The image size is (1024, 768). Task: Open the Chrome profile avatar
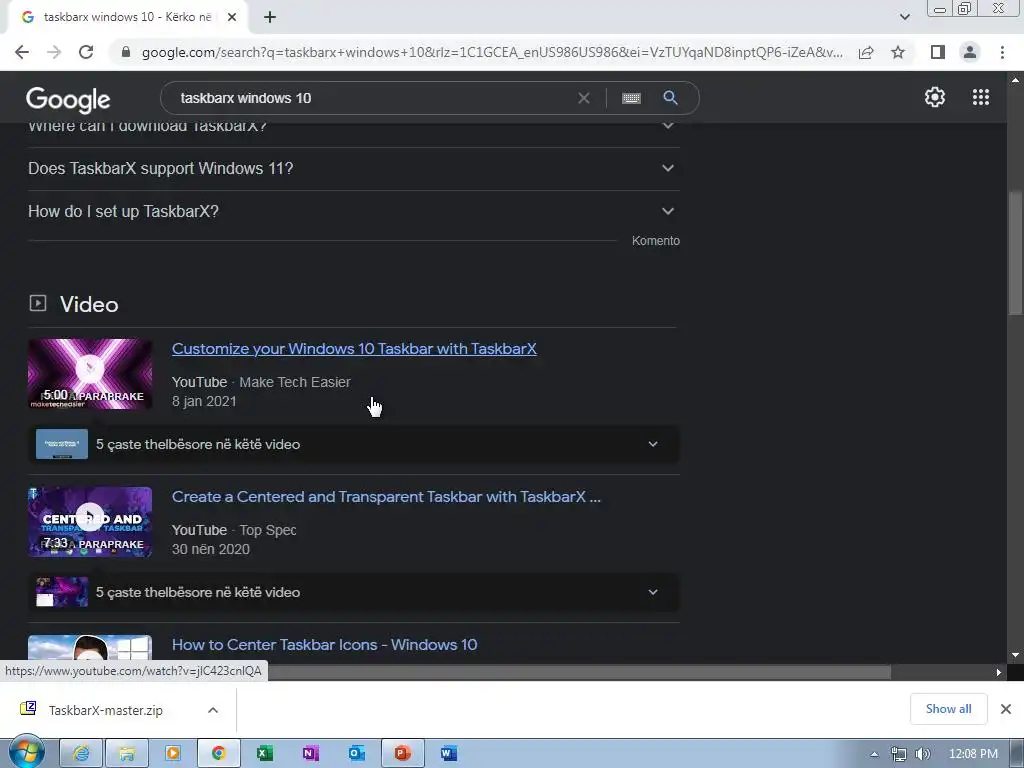pyautogui.click(x=970, y=52)
